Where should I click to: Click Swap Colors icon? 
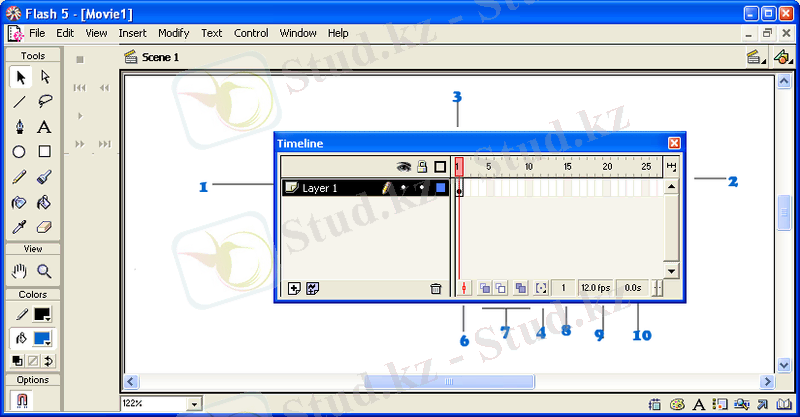[48, 361]
